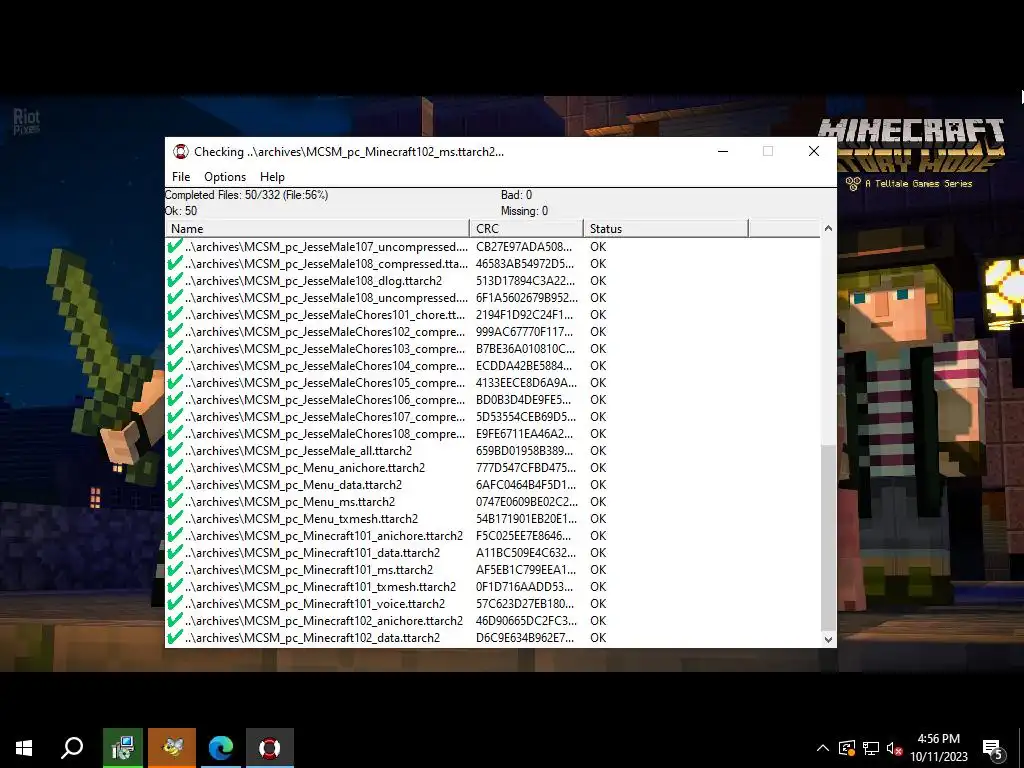Click CRC value 513D17894C3A22...
1024x768 pixels.
[526, 281]
